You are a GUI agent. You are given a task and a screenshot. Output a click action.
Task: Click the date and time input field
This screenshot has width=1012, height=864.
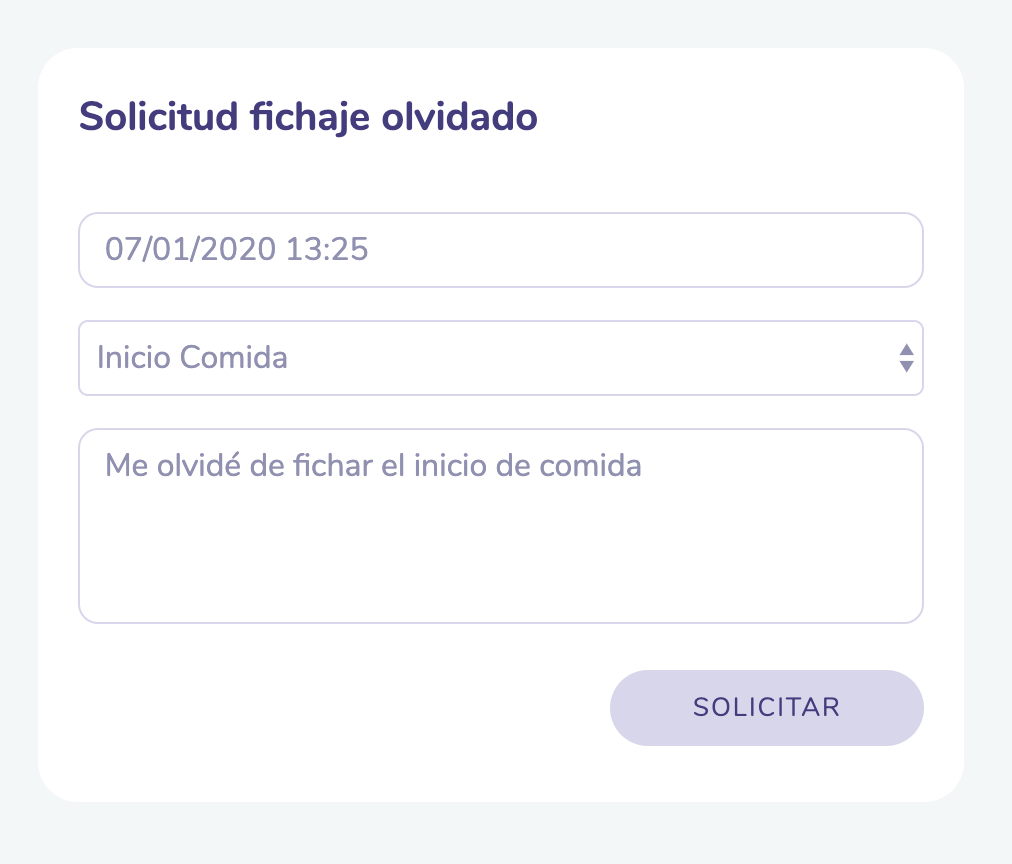click(x=500, y=250)
